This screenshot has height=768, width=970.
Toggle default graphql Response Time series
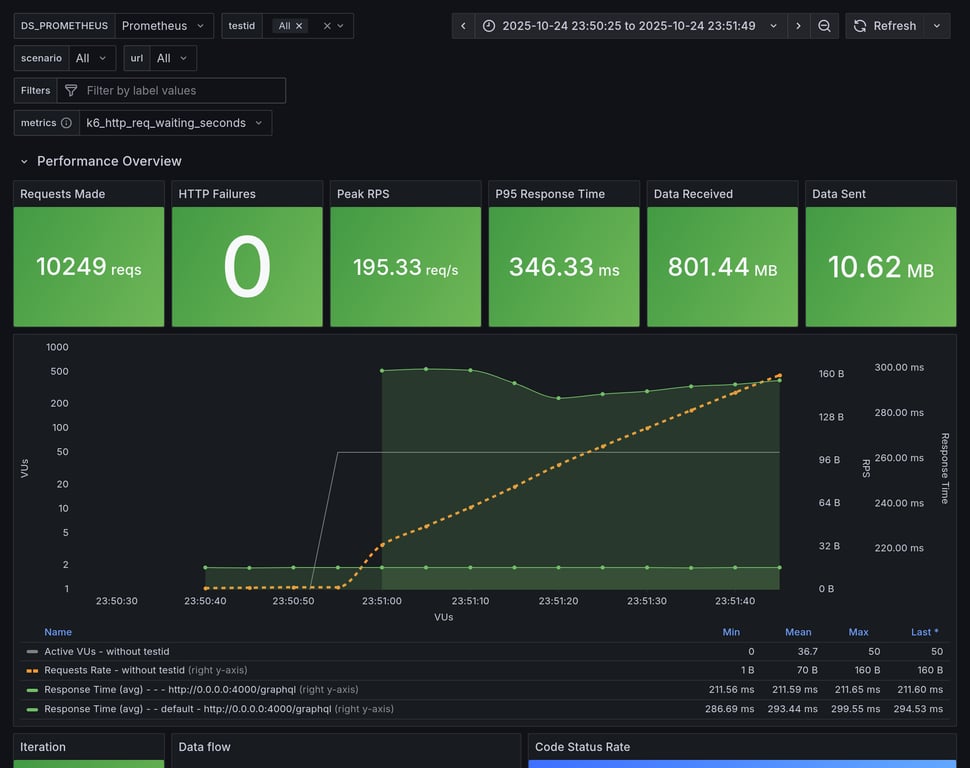tap(187, 709)
